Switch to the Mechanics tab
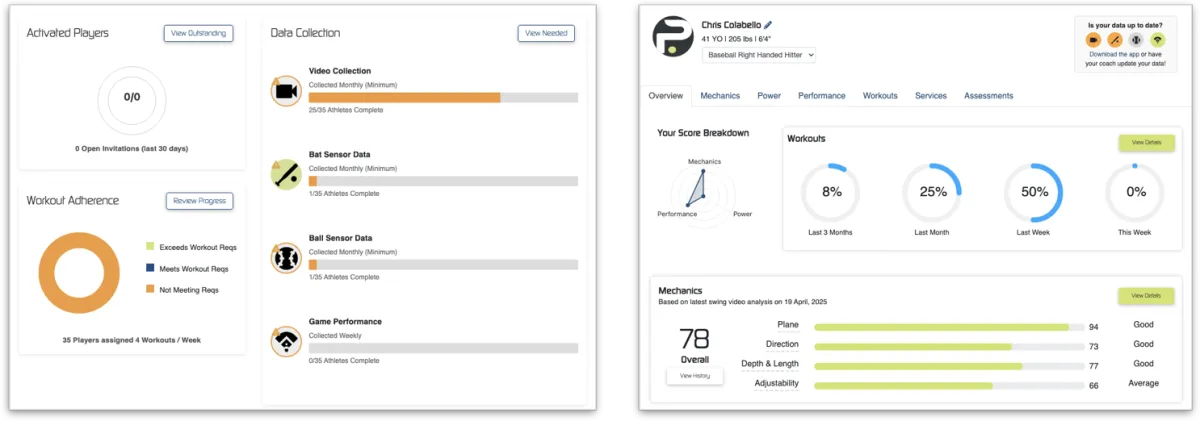 [x=720, y=96]
